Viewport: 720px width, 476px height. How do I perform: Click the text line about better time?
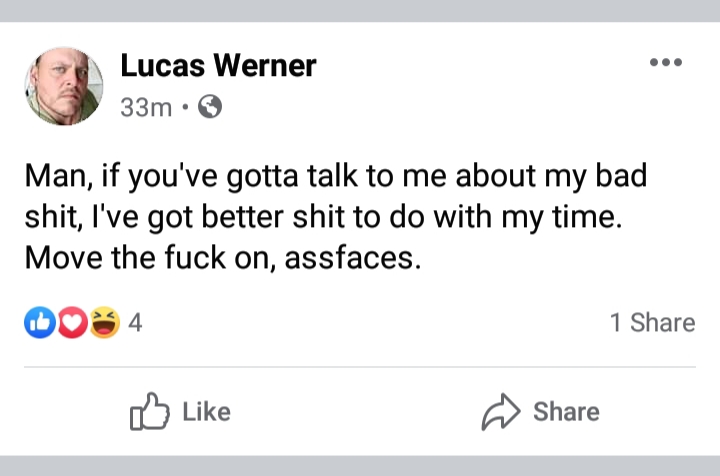tap(323, 217)
